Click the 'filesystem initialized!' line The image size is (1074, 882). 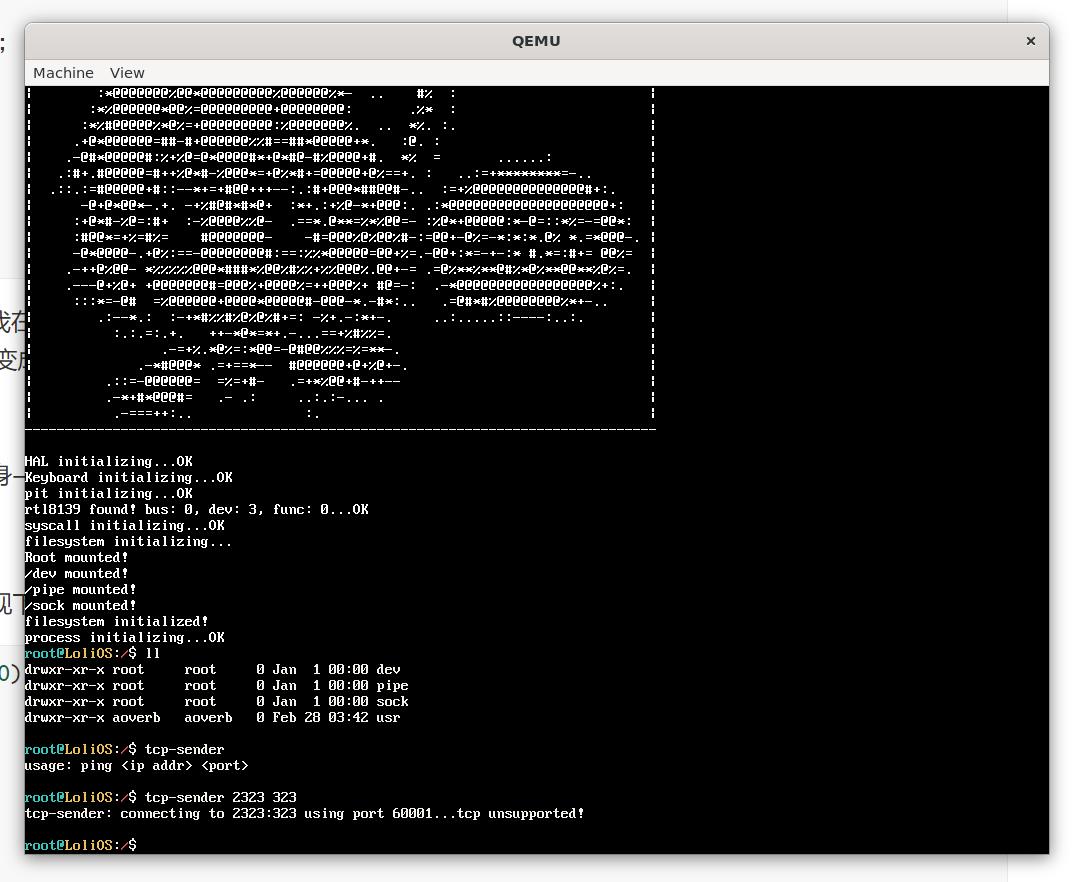(x=116, y=621)
